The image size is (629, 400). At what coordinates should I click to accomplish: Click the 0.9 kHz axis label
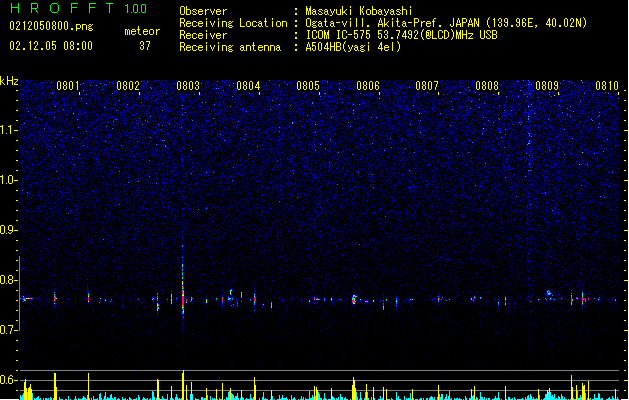click(x=9, y=230)
